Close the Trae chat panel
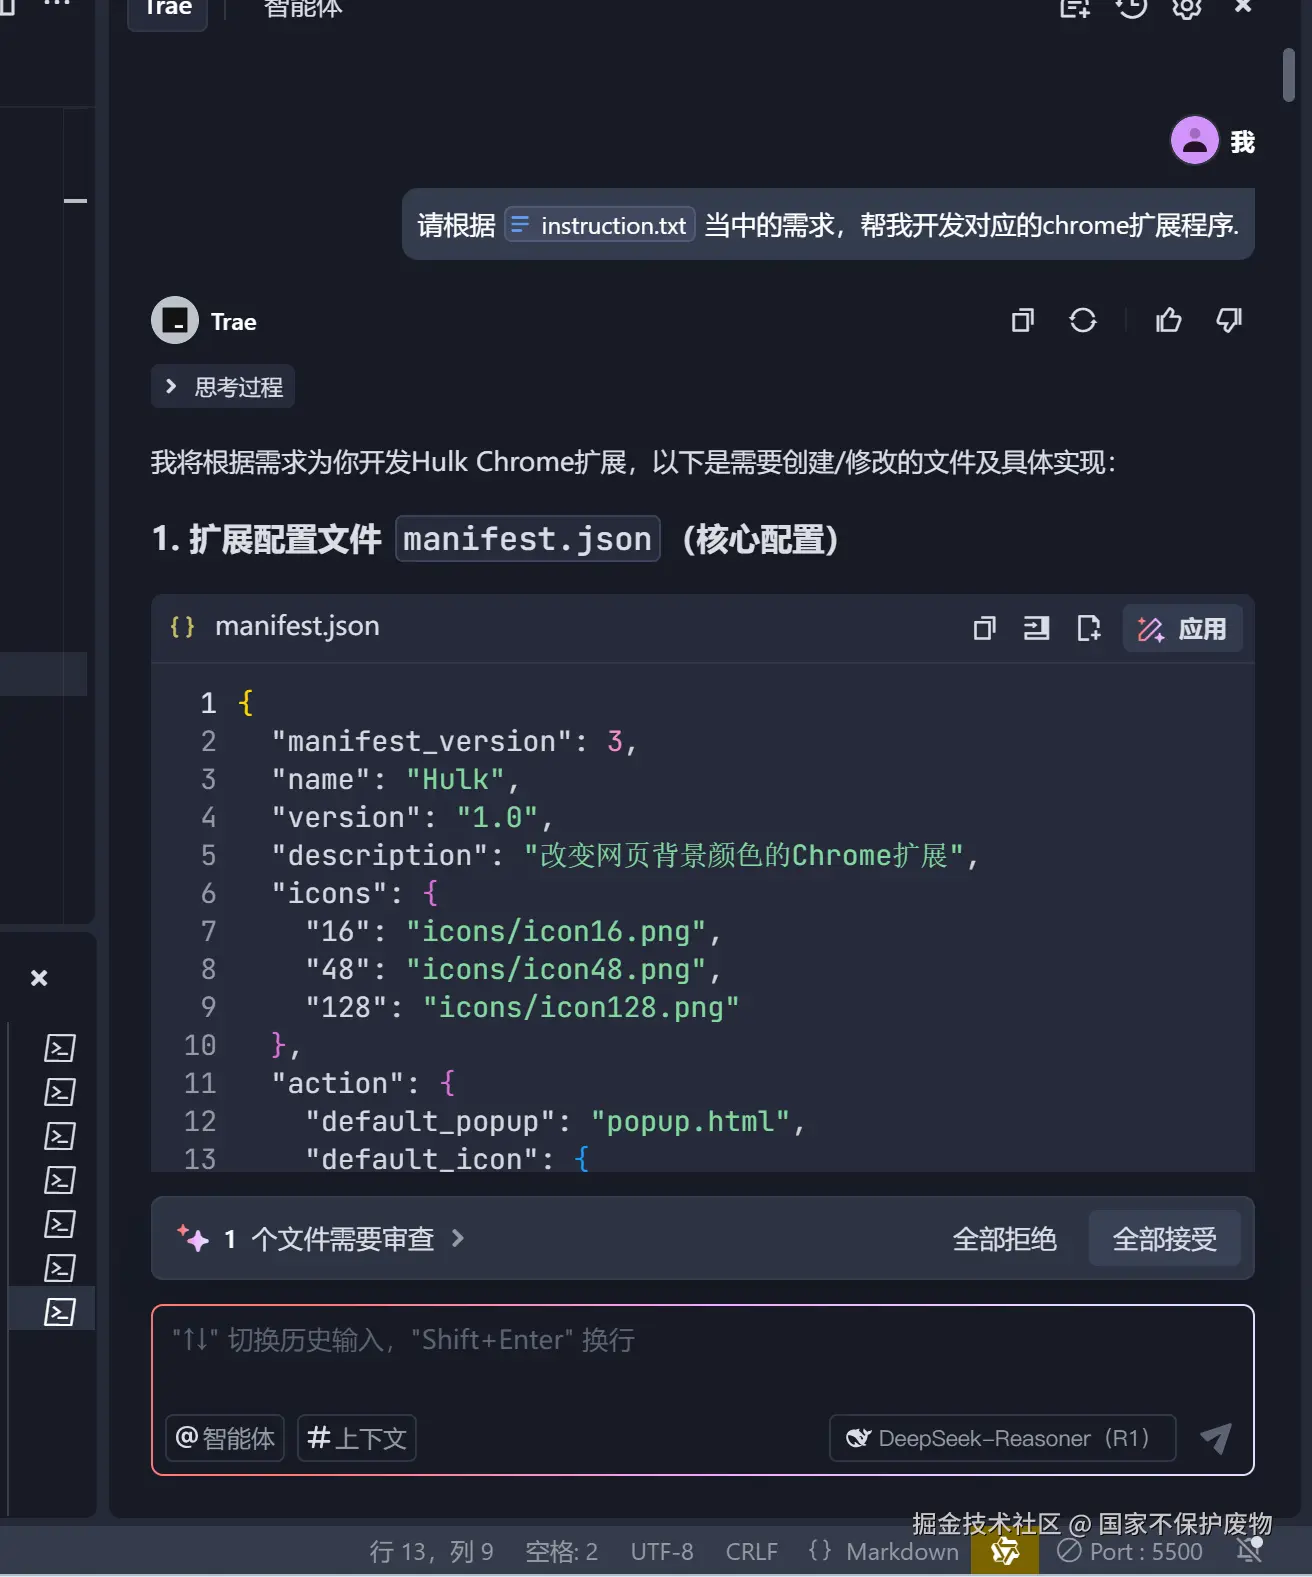 pyautogui.click(x=1243, y=6)
